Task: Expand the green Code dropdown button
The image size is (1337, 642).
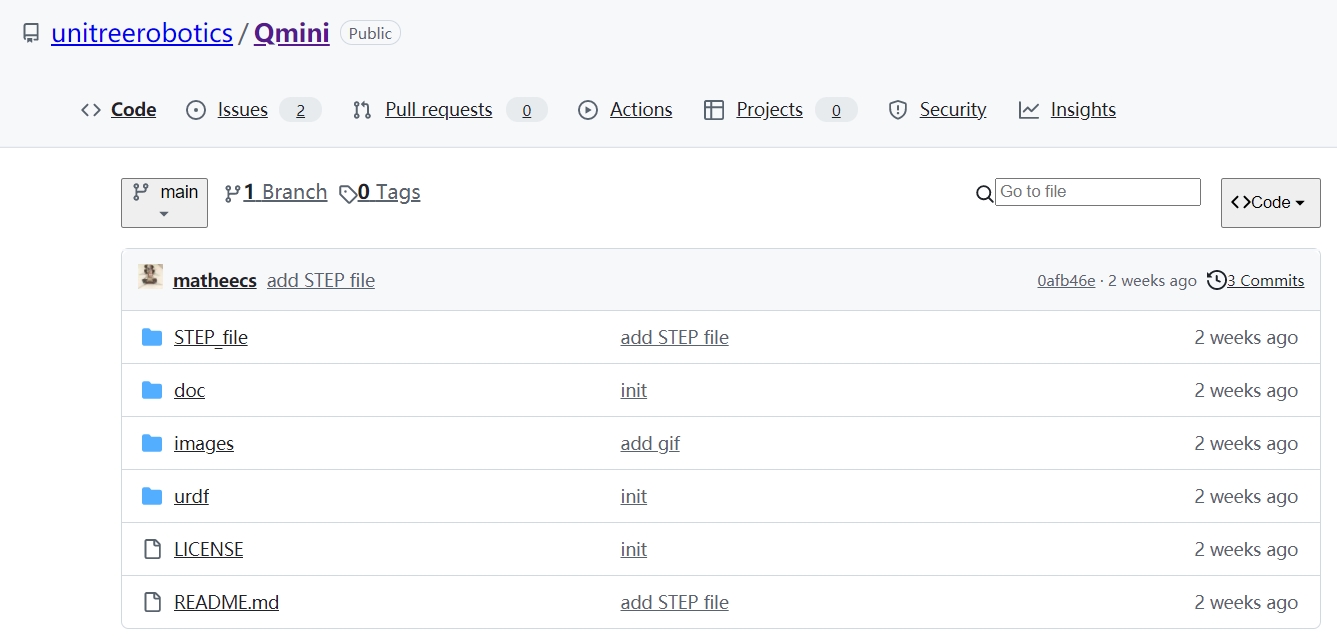Action: point(1270,202)
